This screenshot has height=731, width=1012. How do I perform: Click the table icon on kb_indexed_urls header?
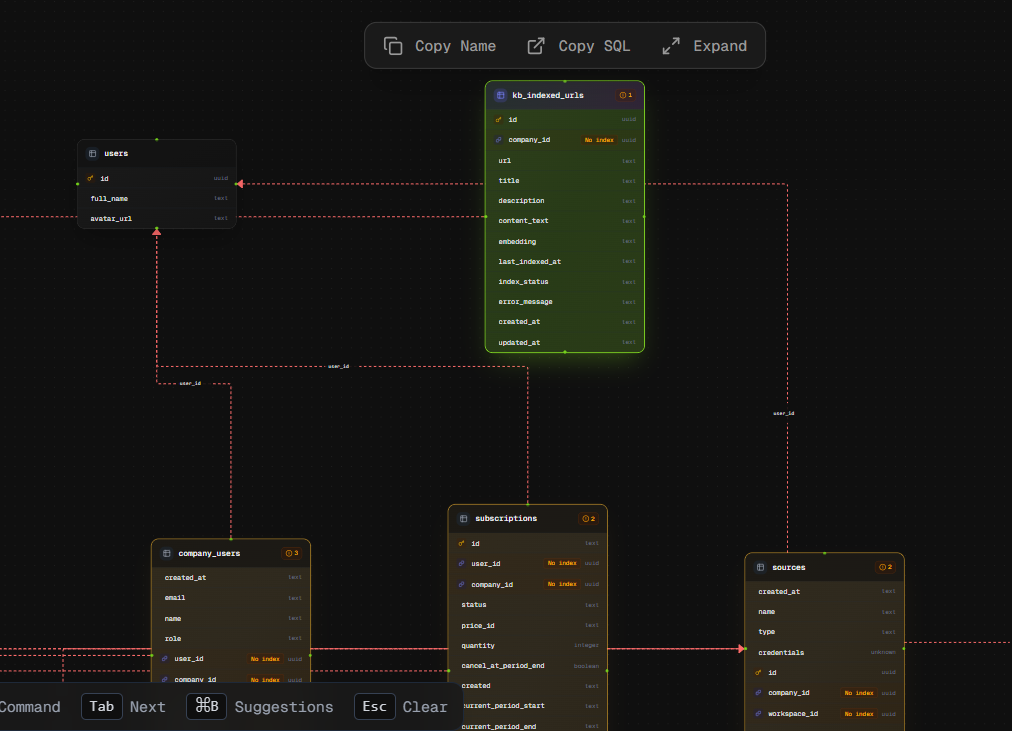(x=500, y=95)
